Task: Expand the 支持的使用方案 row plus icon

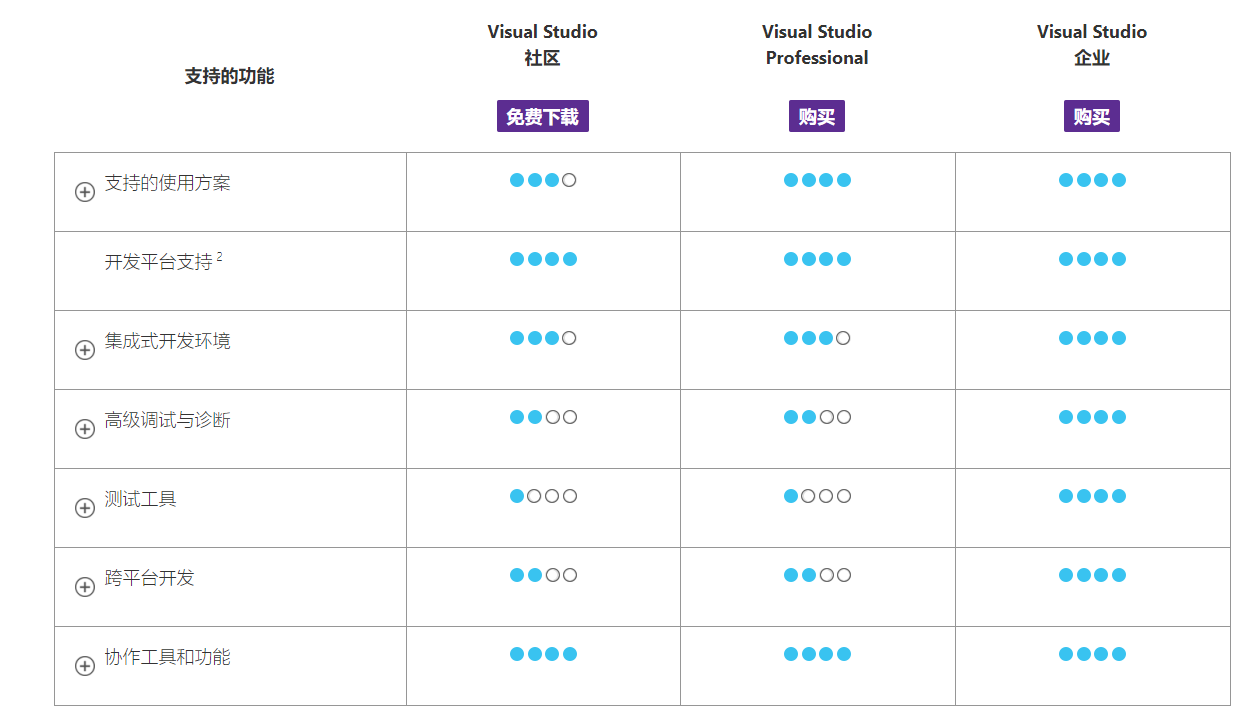Action: (85, 192)
